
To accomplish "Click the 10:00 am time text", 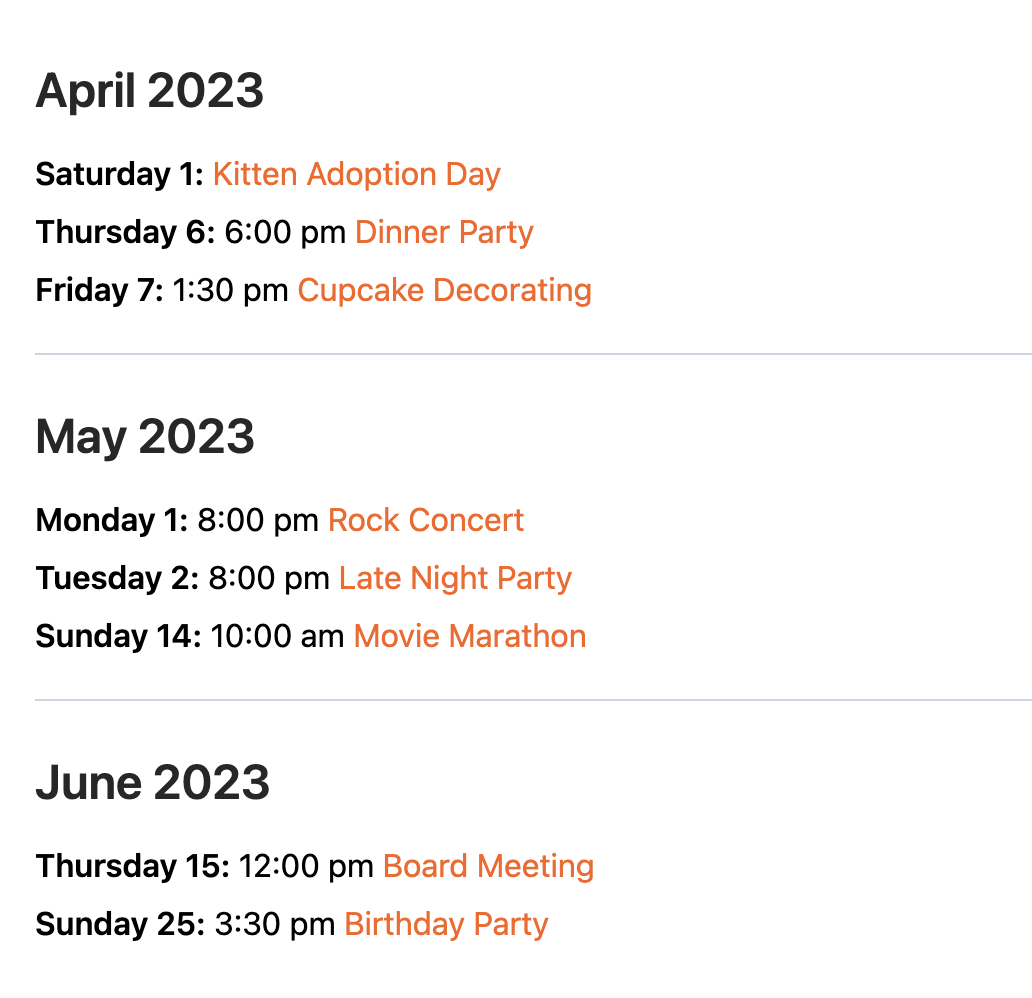I will (x=277, y=637).
